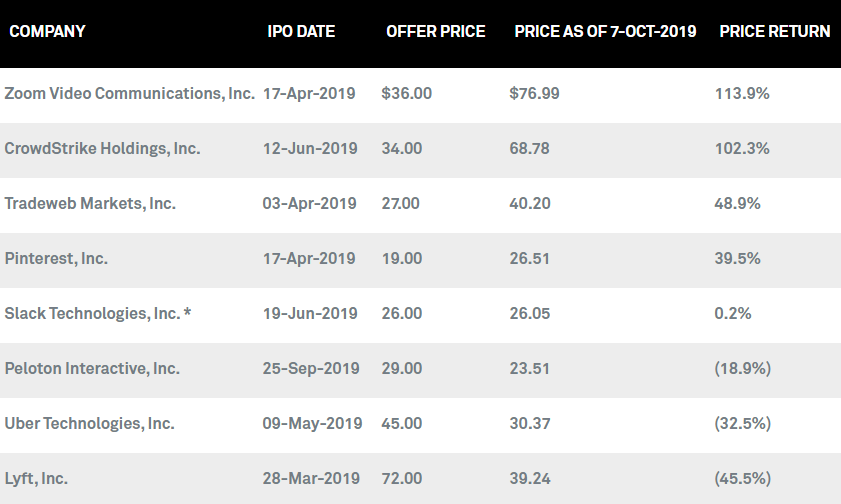Click the COMPANY column header
This screenshot has width=841, height=504.
(x=47, y=32)
